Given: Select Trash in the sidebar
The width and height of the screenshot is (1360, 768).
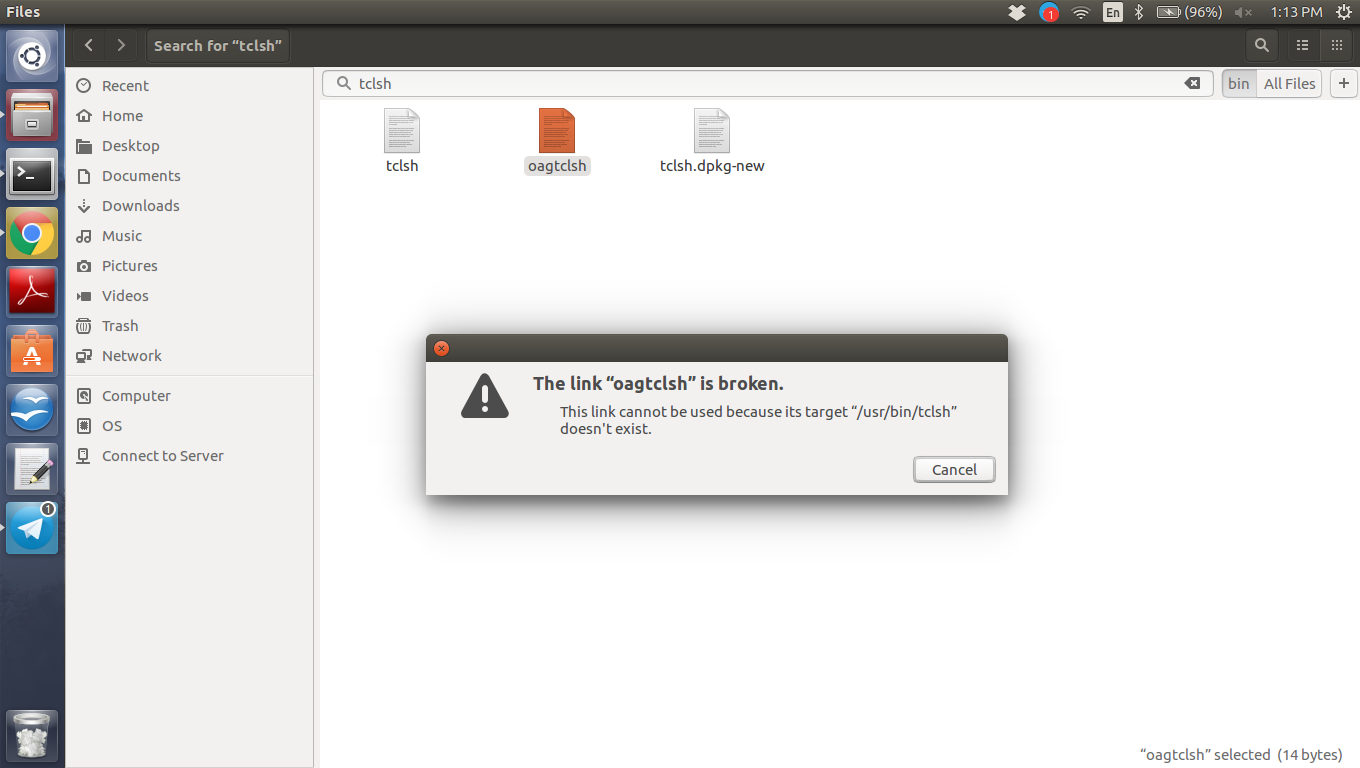Looking at the screenshot, I should 120,326.
